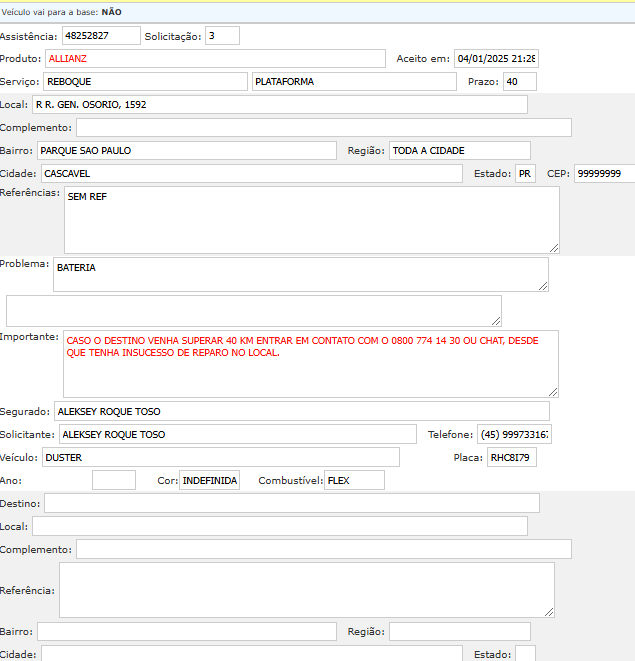Click the Assistência field with 48252827

[x=101, y=35]
